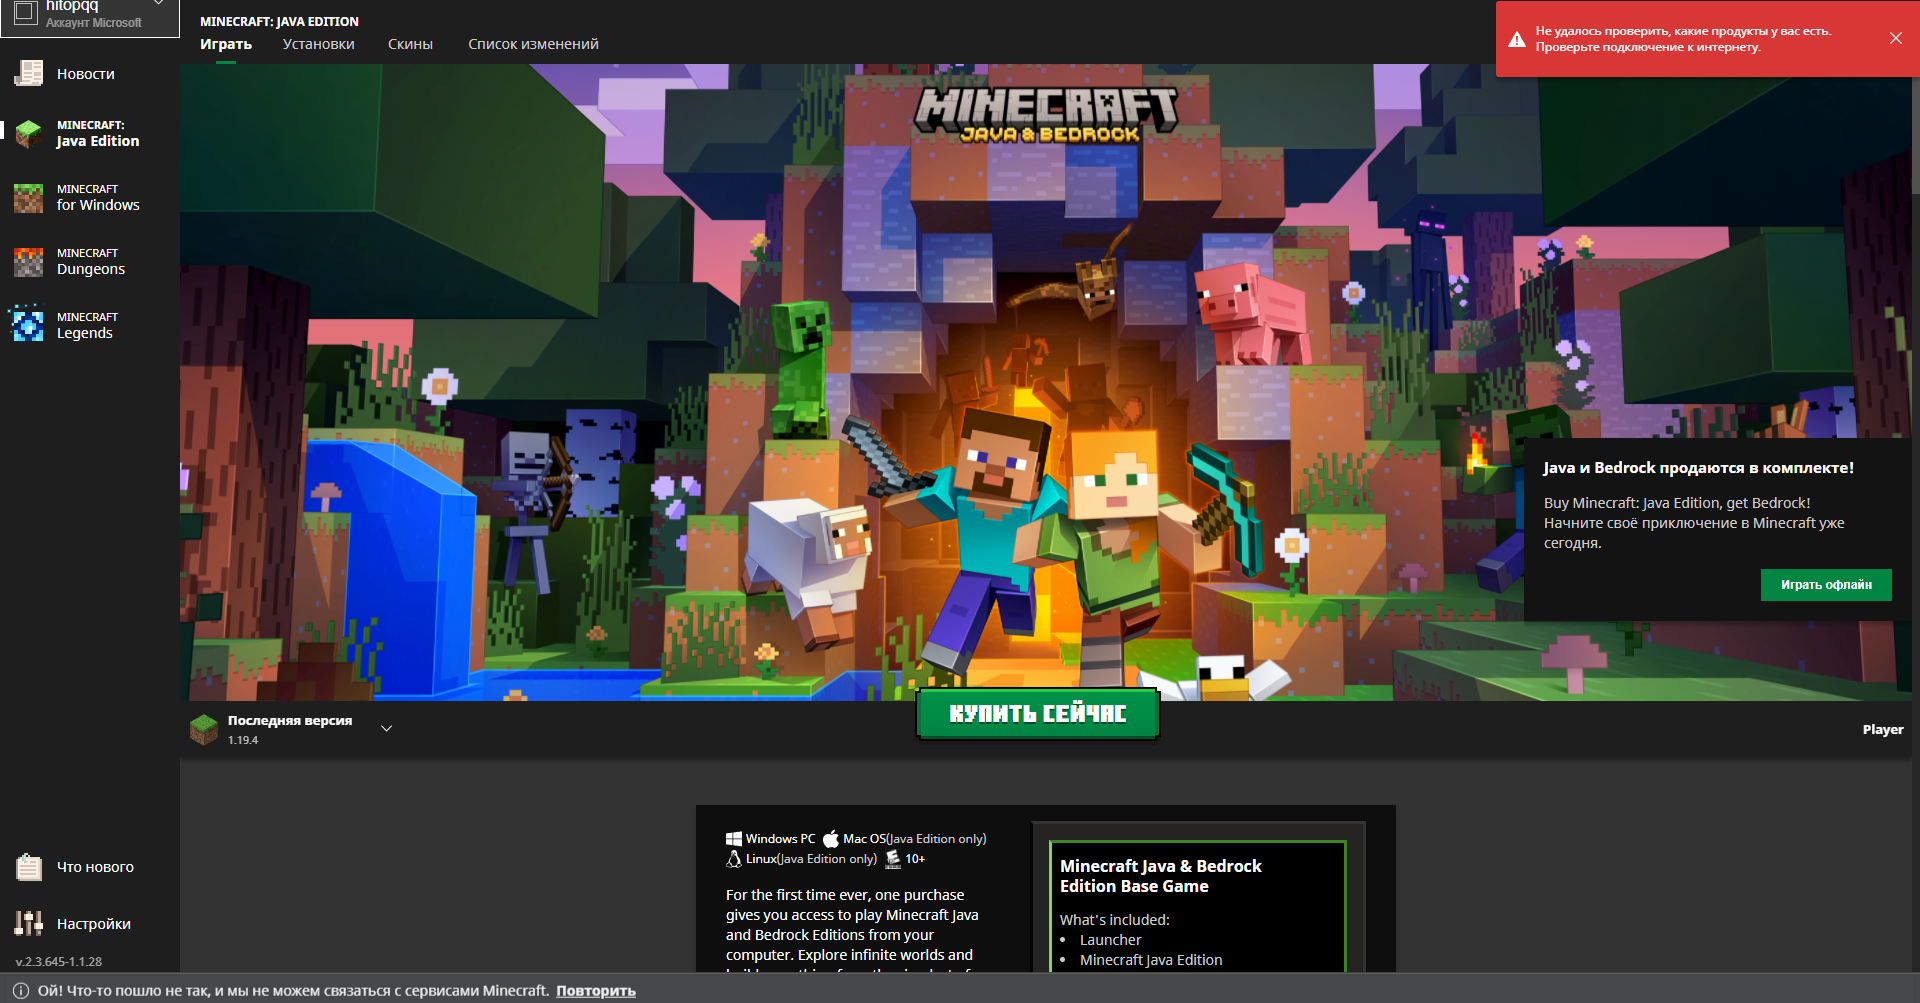Viewport: 1920px width, 1003px height.
Task: Click the "Ой! Что-то пошло не так" status message
Action: coord(294,991)
